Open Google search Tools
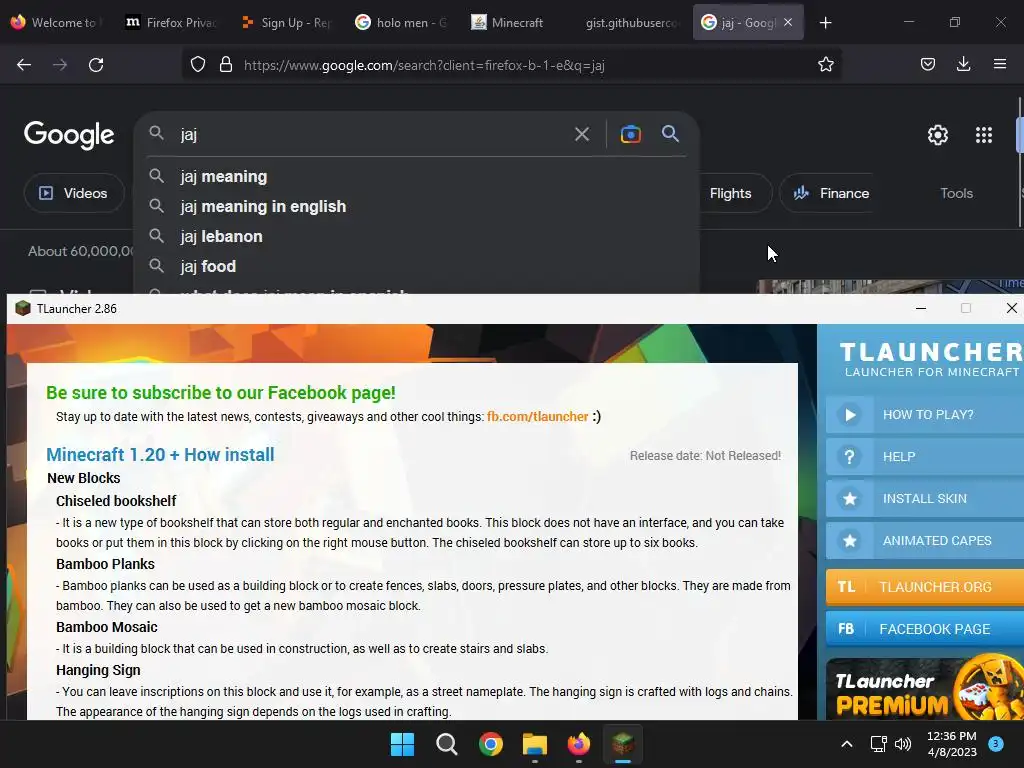Viewport: 1024px width, 768px height. [x=956, y=193]
